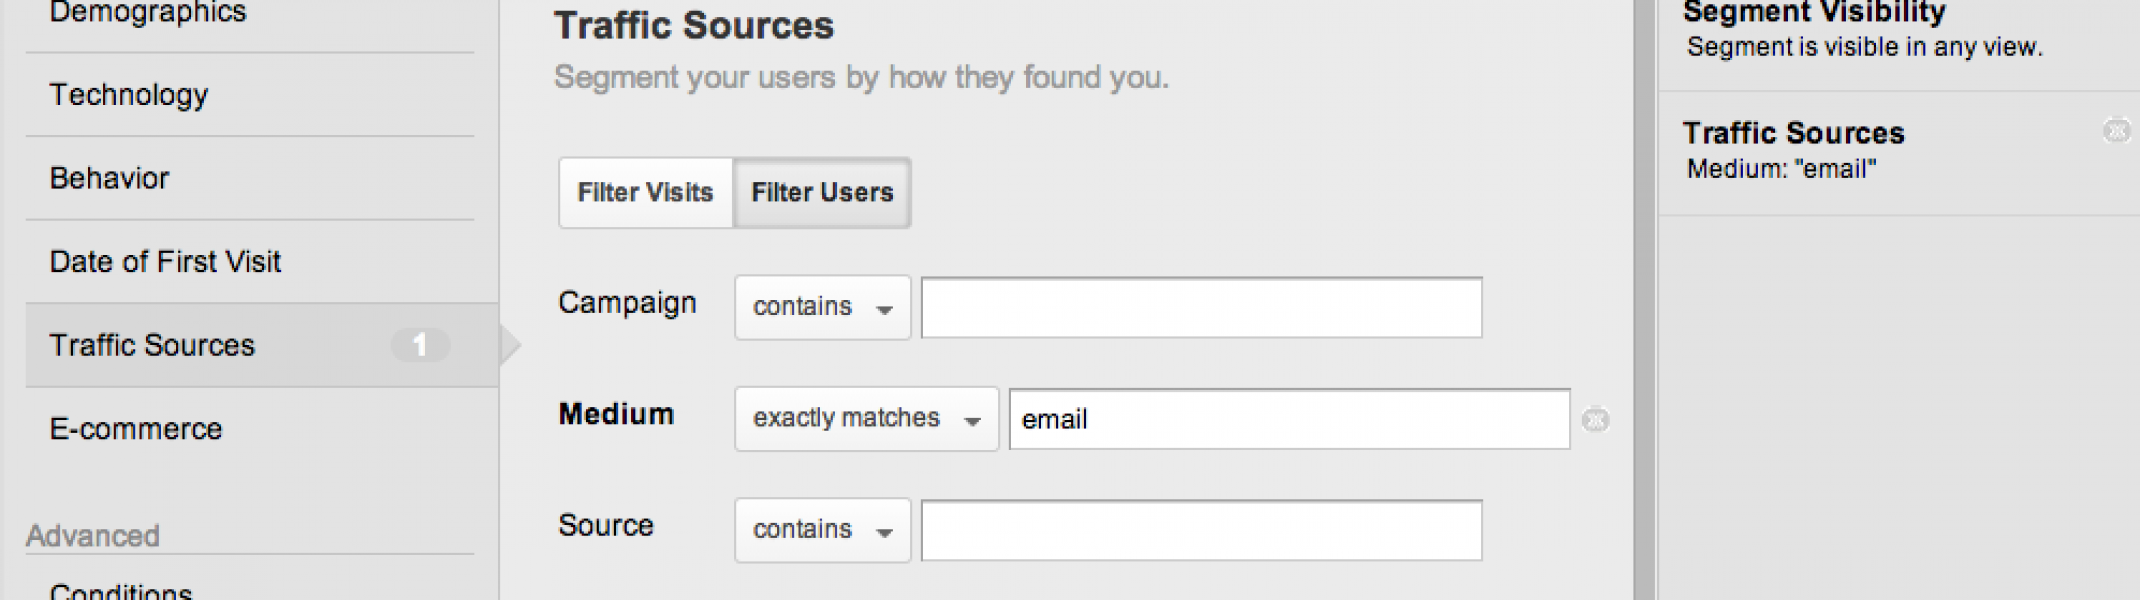Open the Source match type dropdown
Screen dimensions: 2140x600
[822, 530]
